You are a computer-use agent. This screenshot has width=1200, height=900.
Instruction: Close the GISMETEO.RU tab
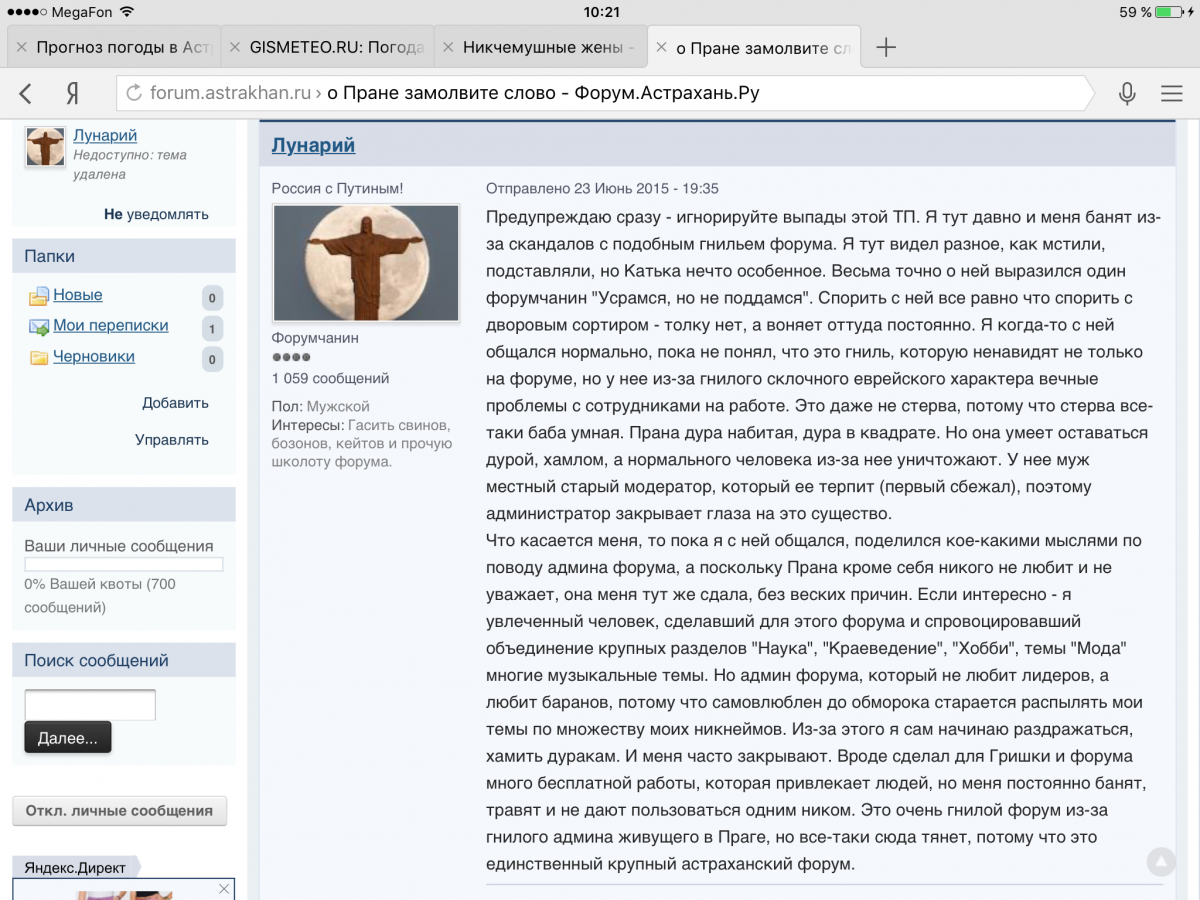[x=235, y=47]
